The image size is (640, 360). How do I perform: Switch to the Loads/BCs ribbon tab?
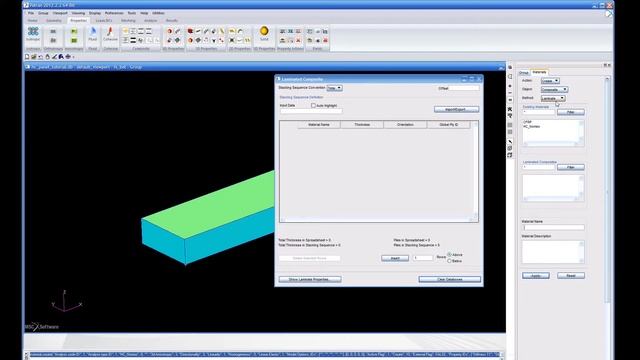pos(104,20)
